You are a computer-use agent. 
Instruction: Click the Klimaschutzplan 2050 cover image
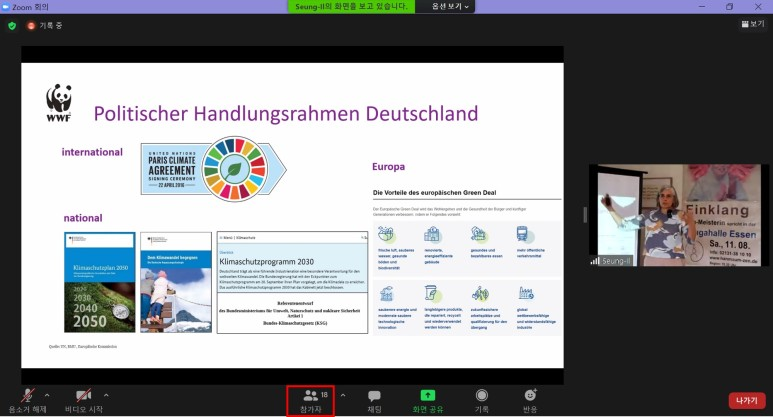100,282
